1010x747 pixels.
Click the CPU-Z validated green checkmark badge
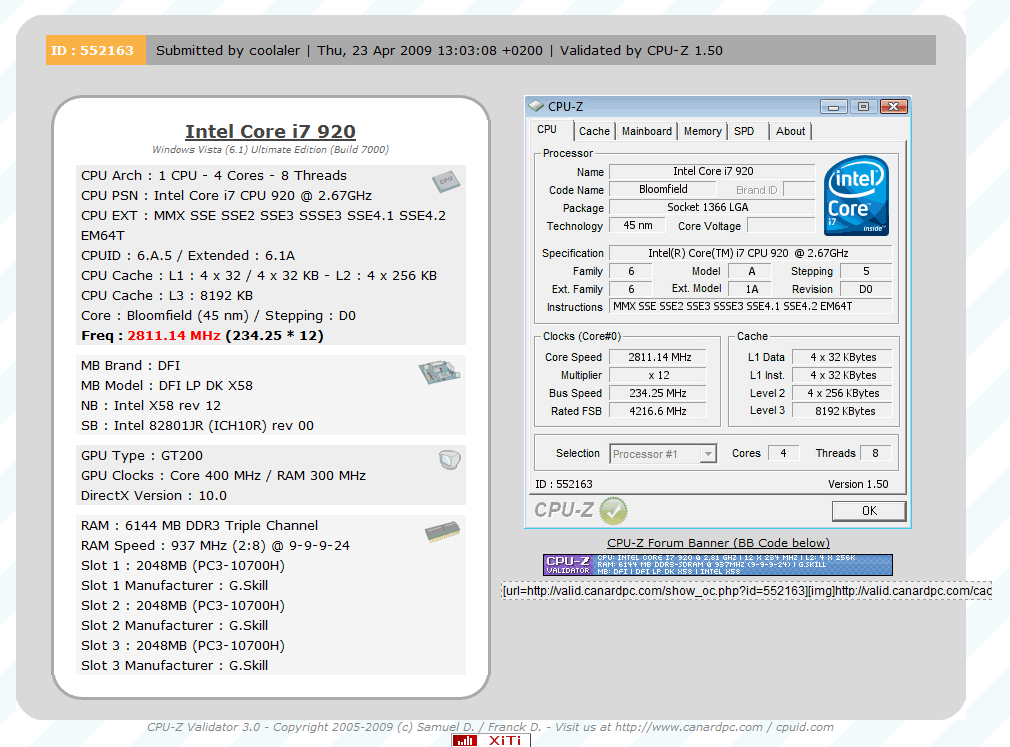click(612, 511)
